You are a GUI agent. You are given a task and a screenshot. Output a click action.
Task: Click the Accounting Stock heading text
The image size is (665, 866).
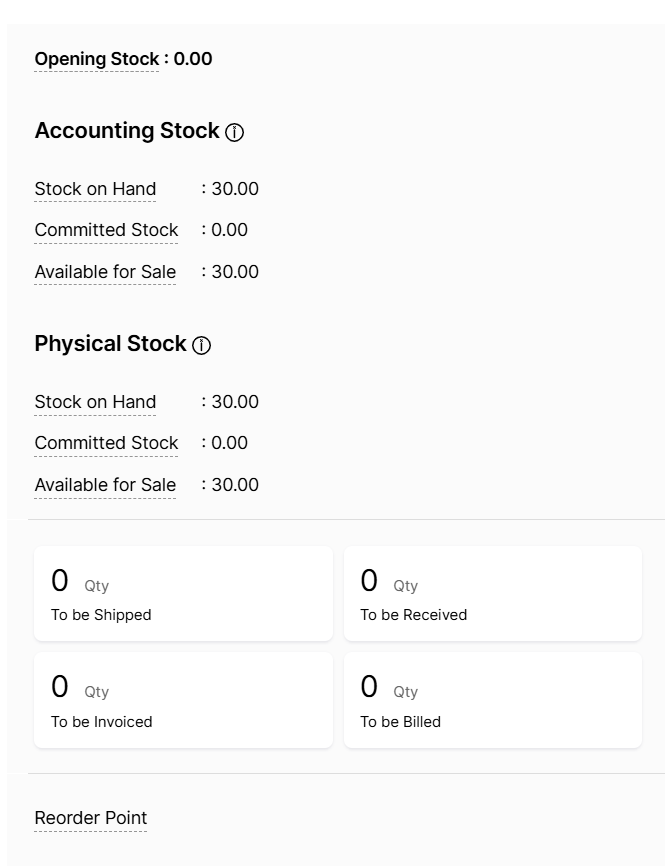[x=127, y=131]
